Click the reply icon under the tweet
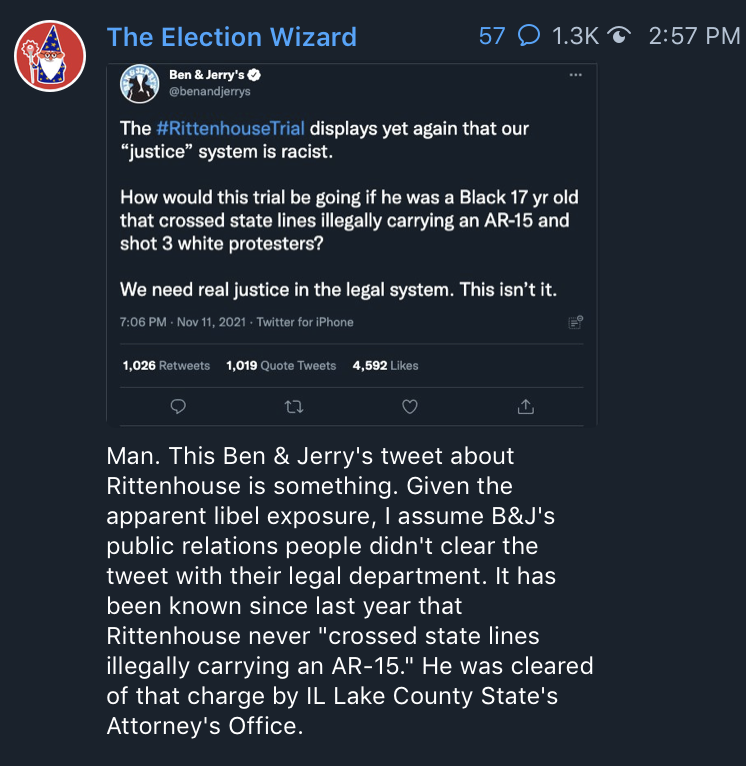The height and width of the screenshot is (766, 746). tap(178, 406)
